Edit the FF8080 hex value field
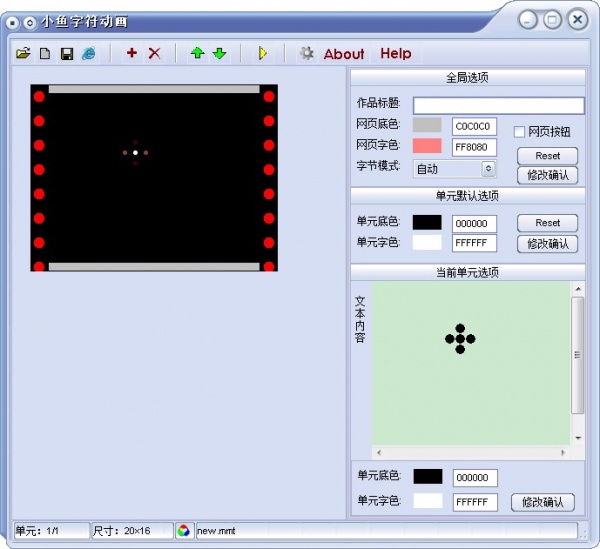The width and height of the screenshot is (600, 549). 474,147
